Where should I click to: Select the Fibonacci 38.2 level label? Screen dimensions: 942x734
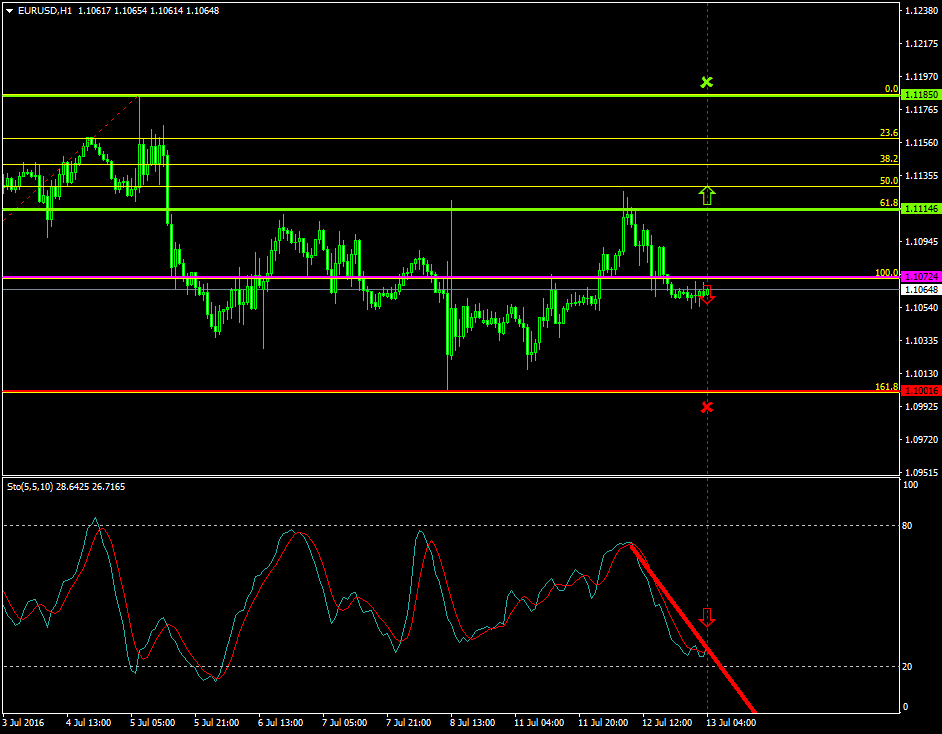pos(888,159)
